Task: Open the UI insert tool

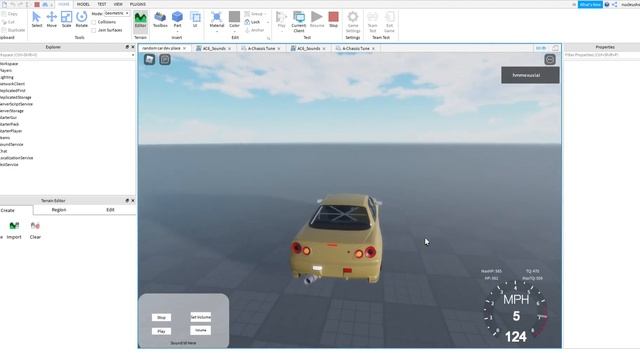Action: point(195,20)
